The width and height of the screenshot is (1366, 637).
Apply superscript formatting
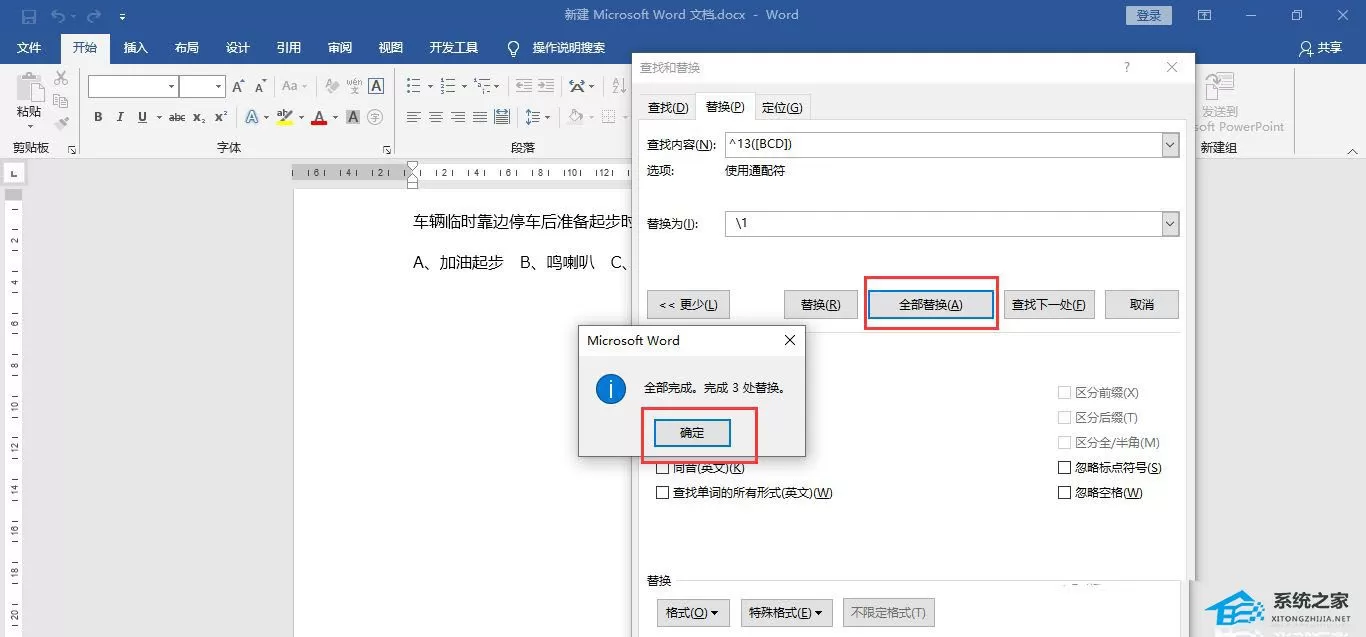[221, 117]
